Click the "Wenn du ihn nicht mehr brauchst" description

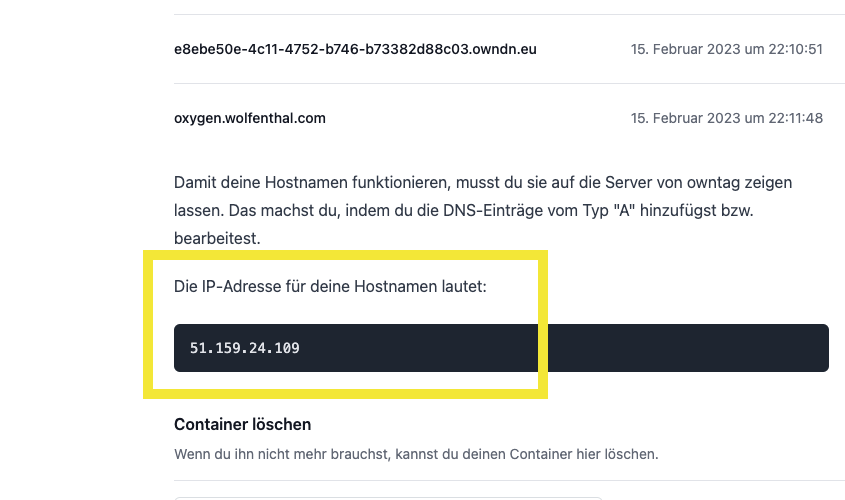tap(416, 454)
